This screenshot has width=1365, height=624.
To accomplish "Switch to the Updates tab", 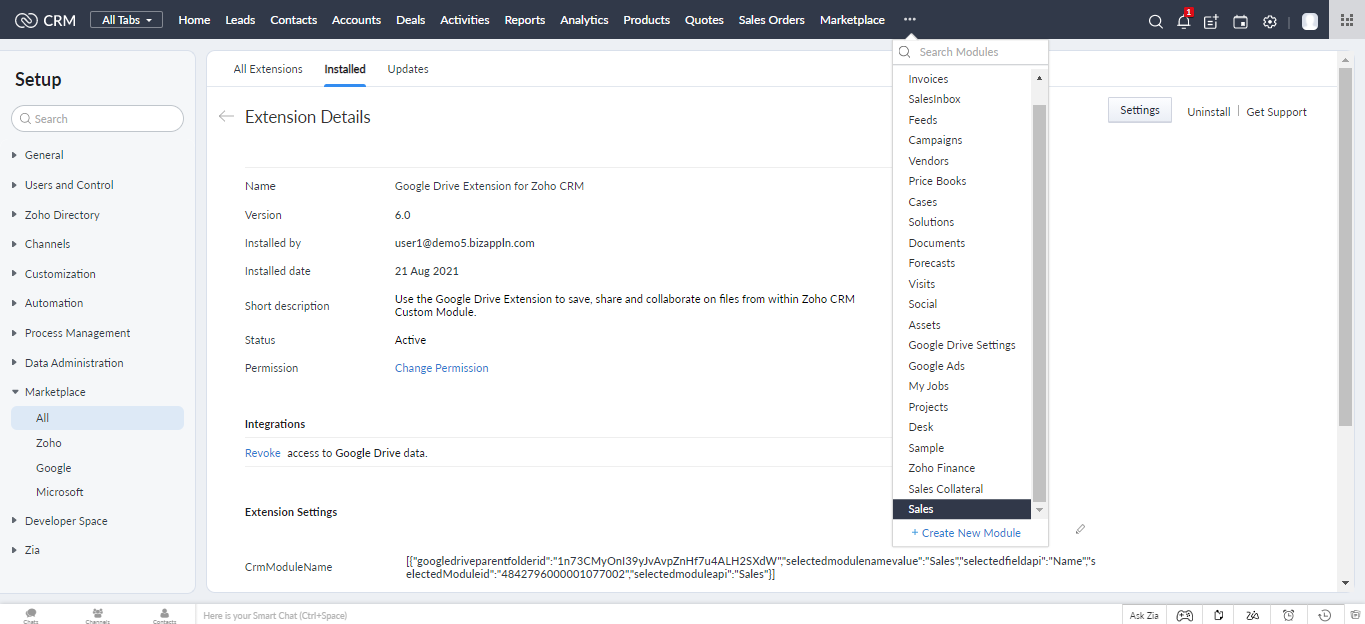I will 408,69.
